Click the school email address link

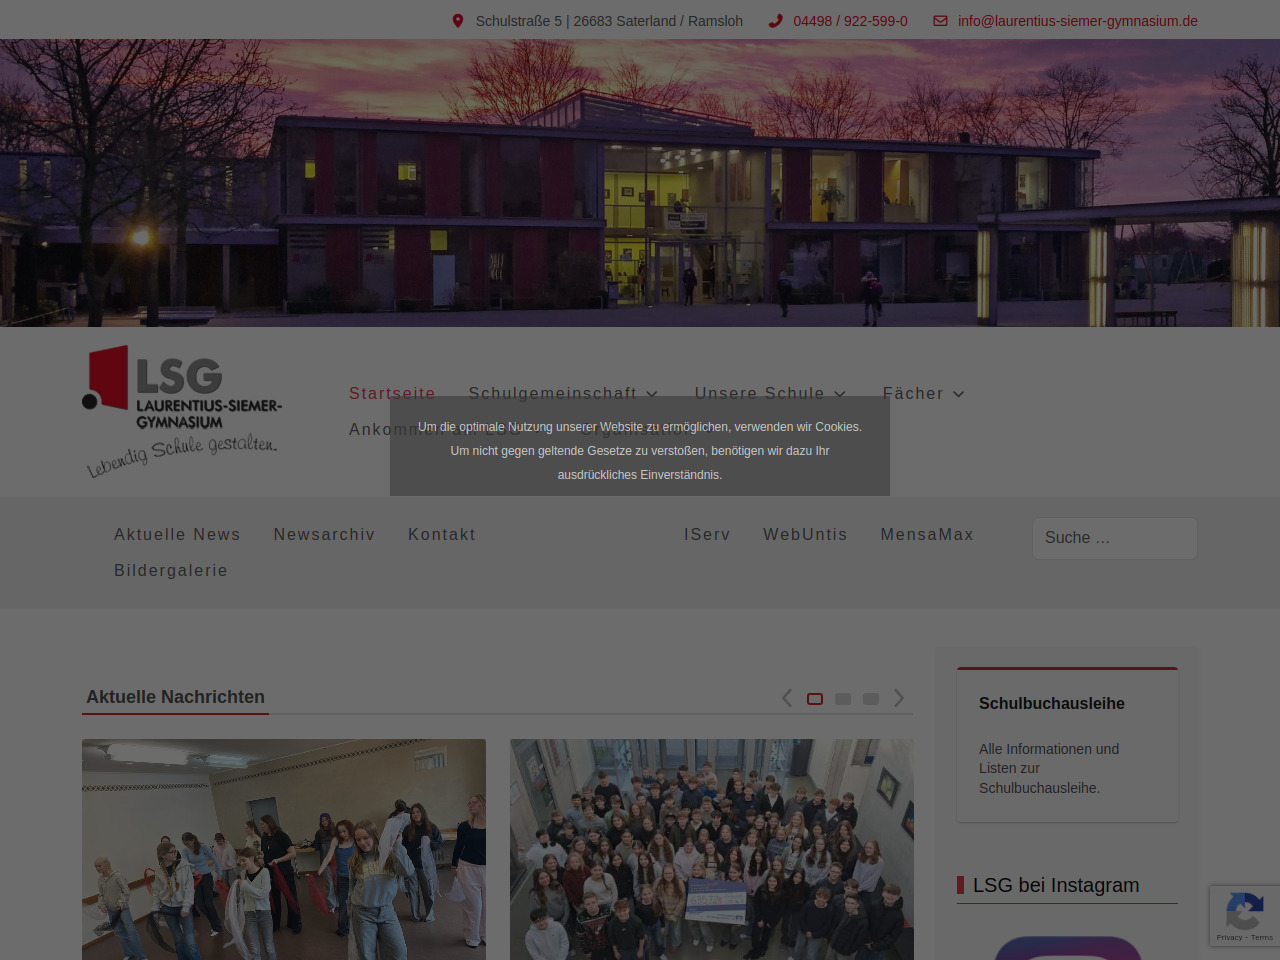pyautogui.click(x=1077, y=21)
